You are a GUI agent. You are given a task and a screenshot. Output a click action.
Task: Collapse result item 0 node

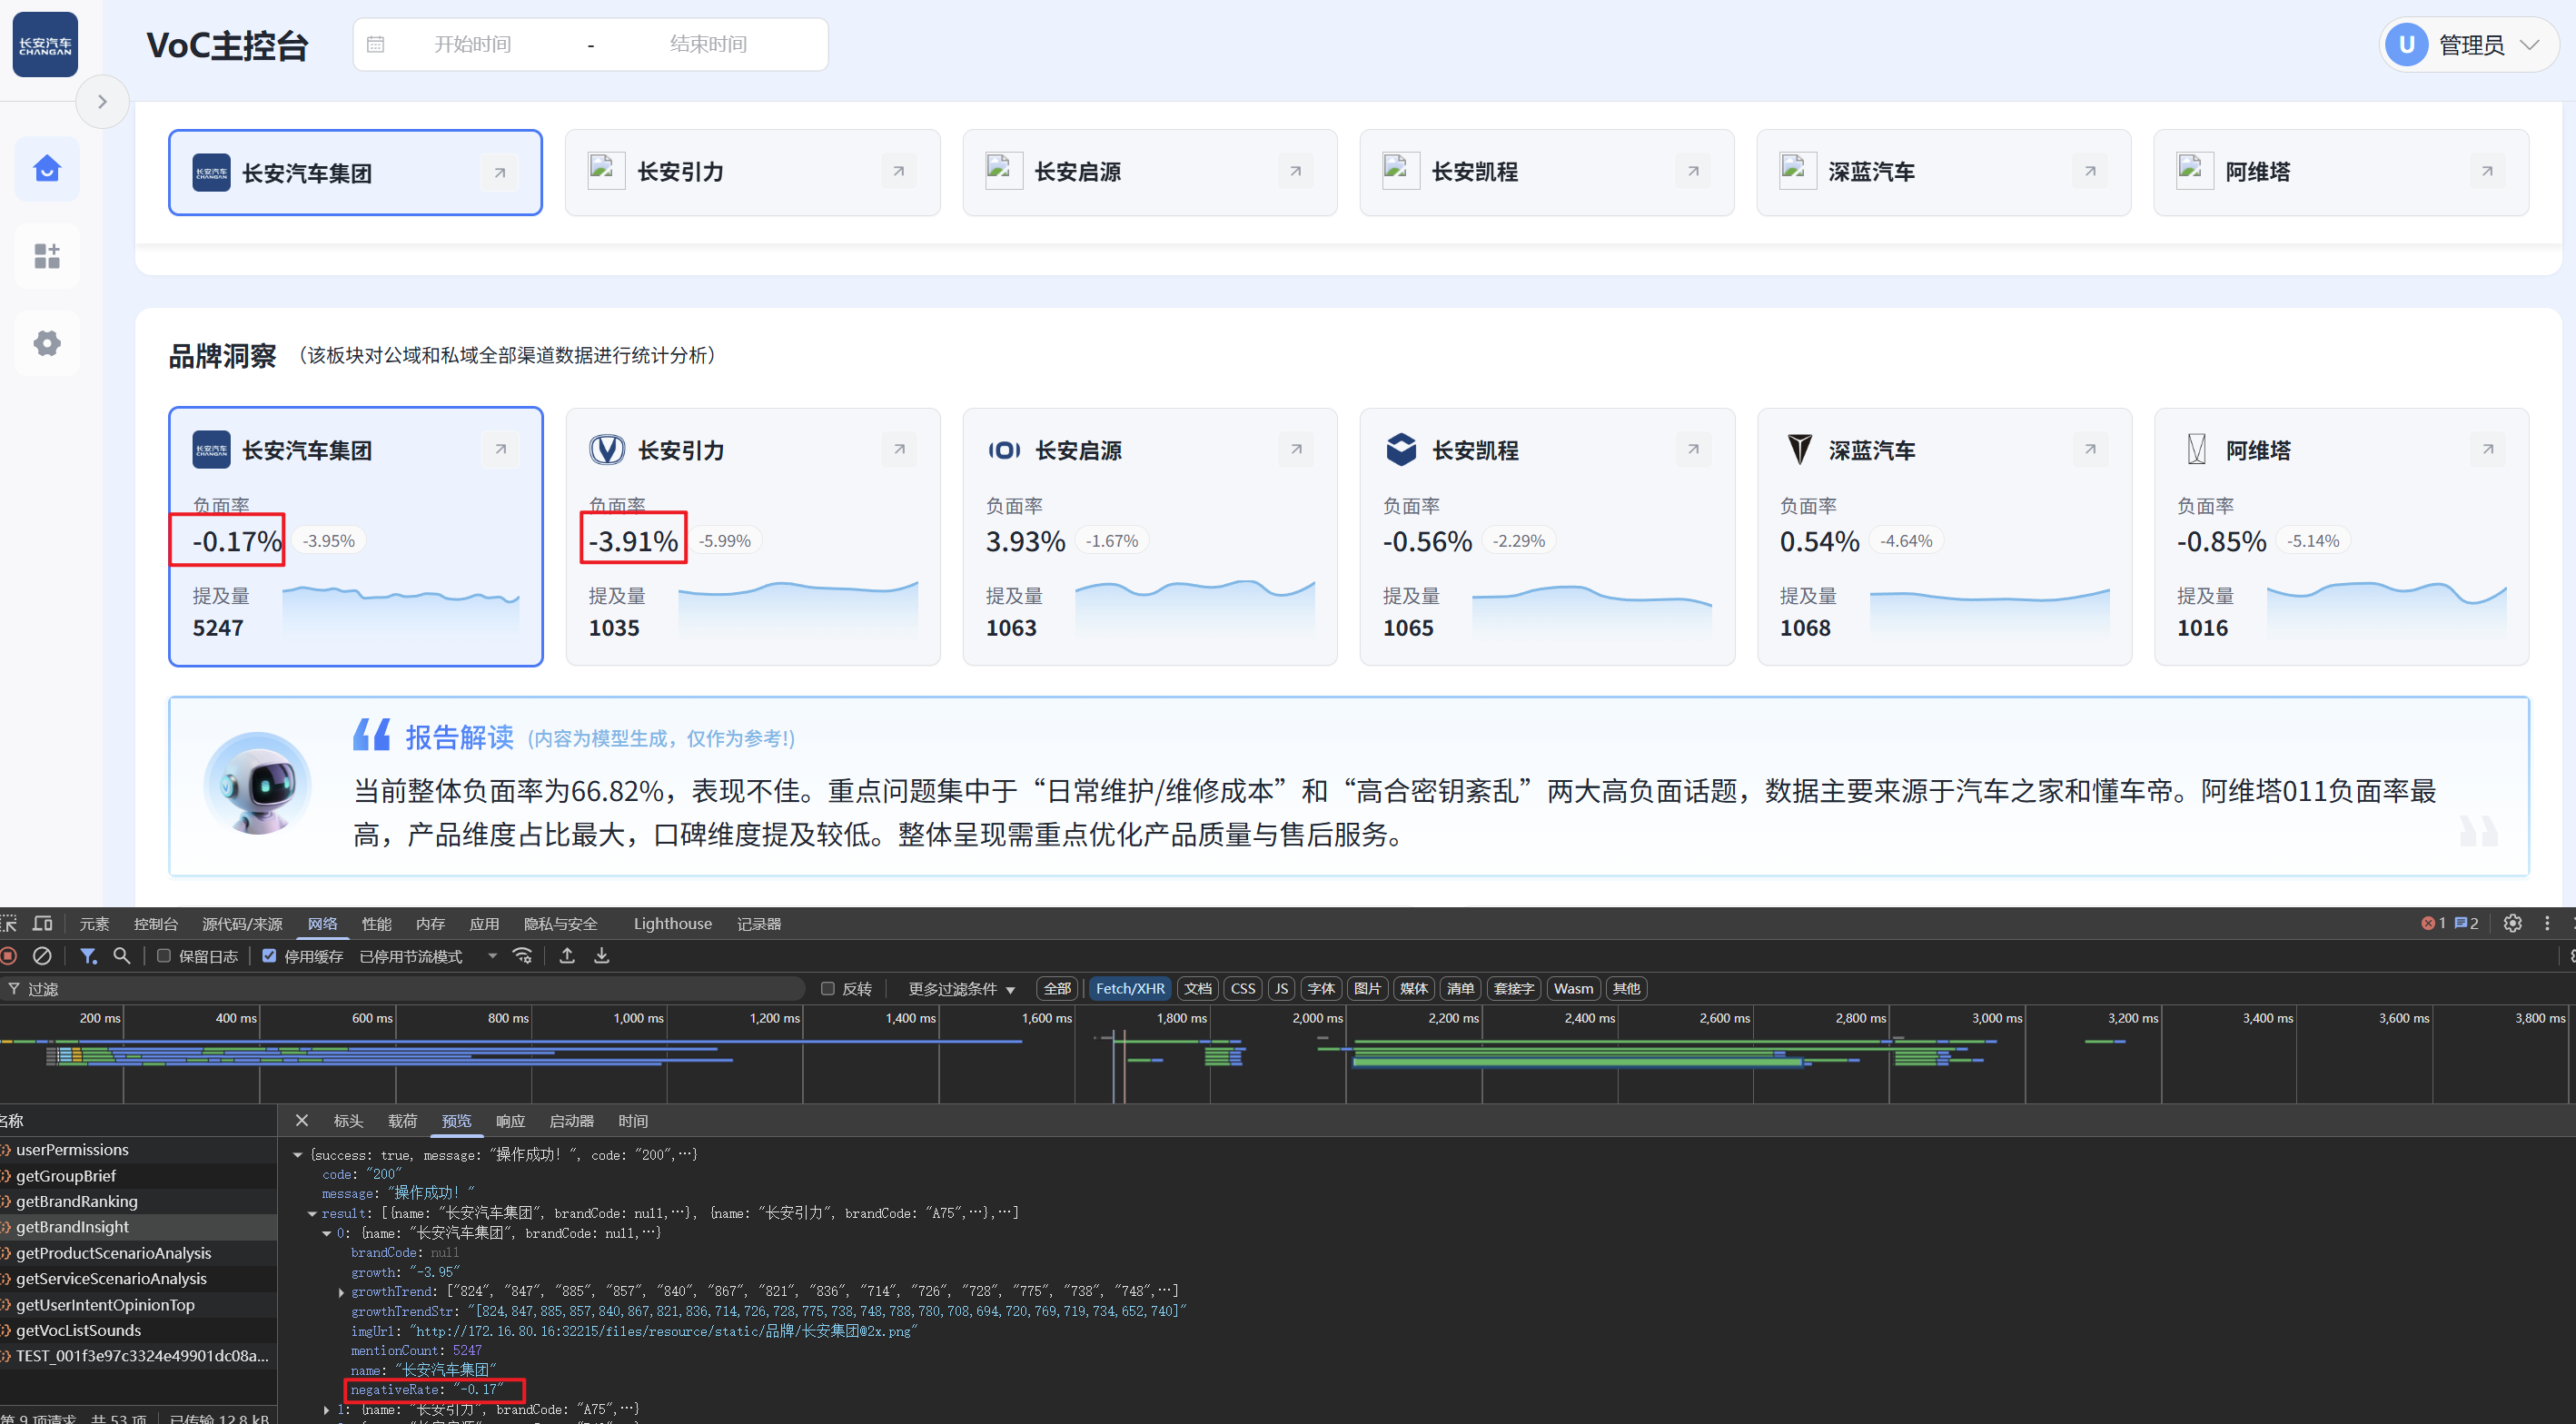pyautogui.click(x=326, y=1233)
